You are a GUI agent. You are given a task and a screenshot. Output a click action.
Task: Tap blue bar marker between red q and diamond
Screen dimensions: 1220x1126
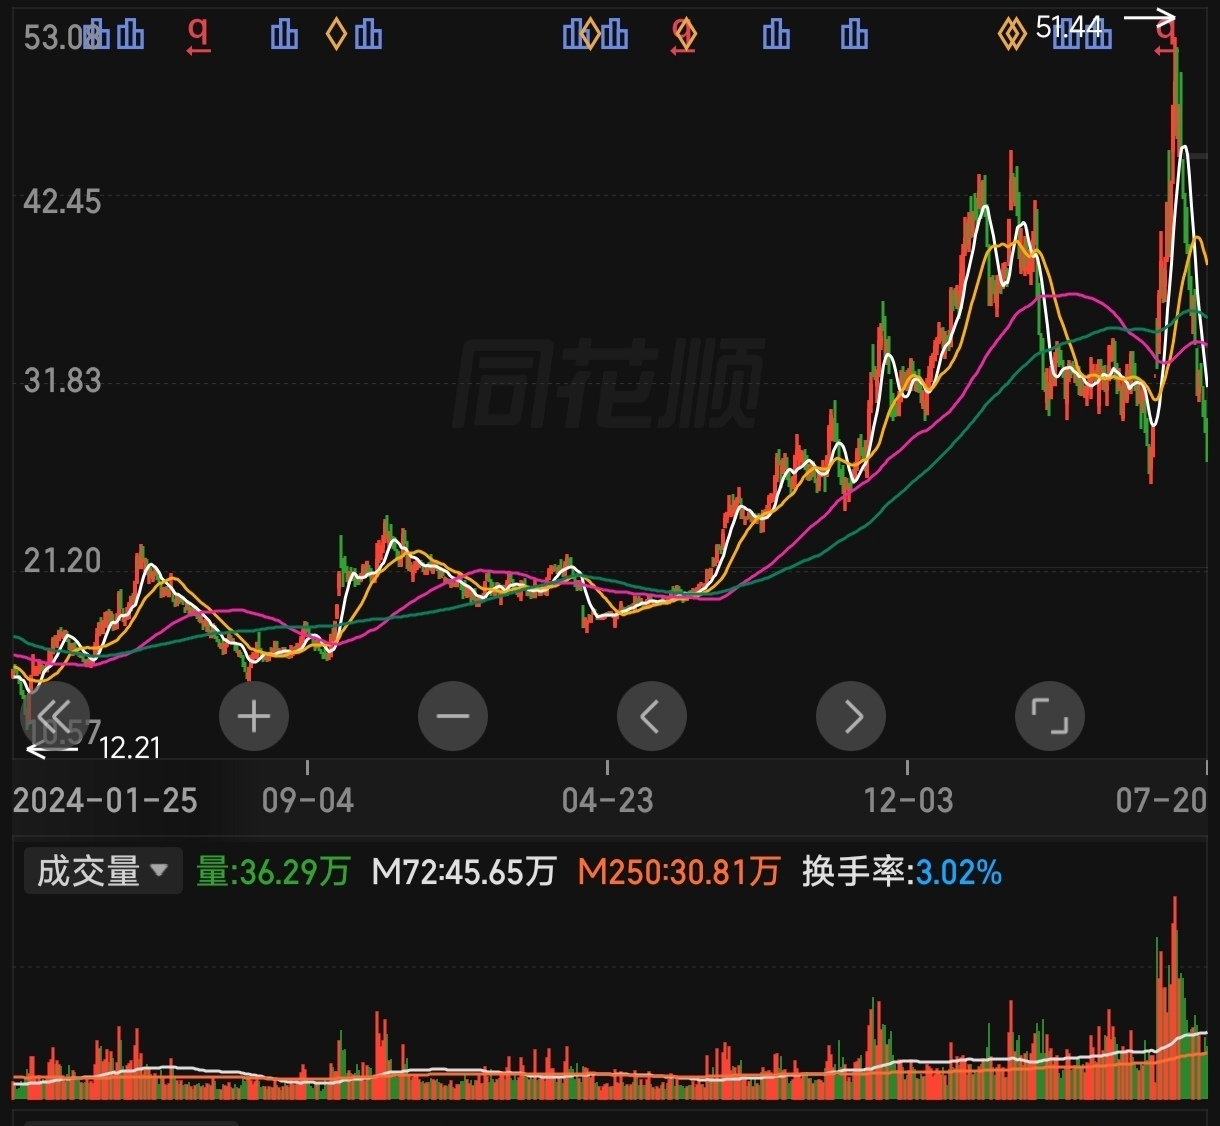pyautogui.click(x=285, y=35)
